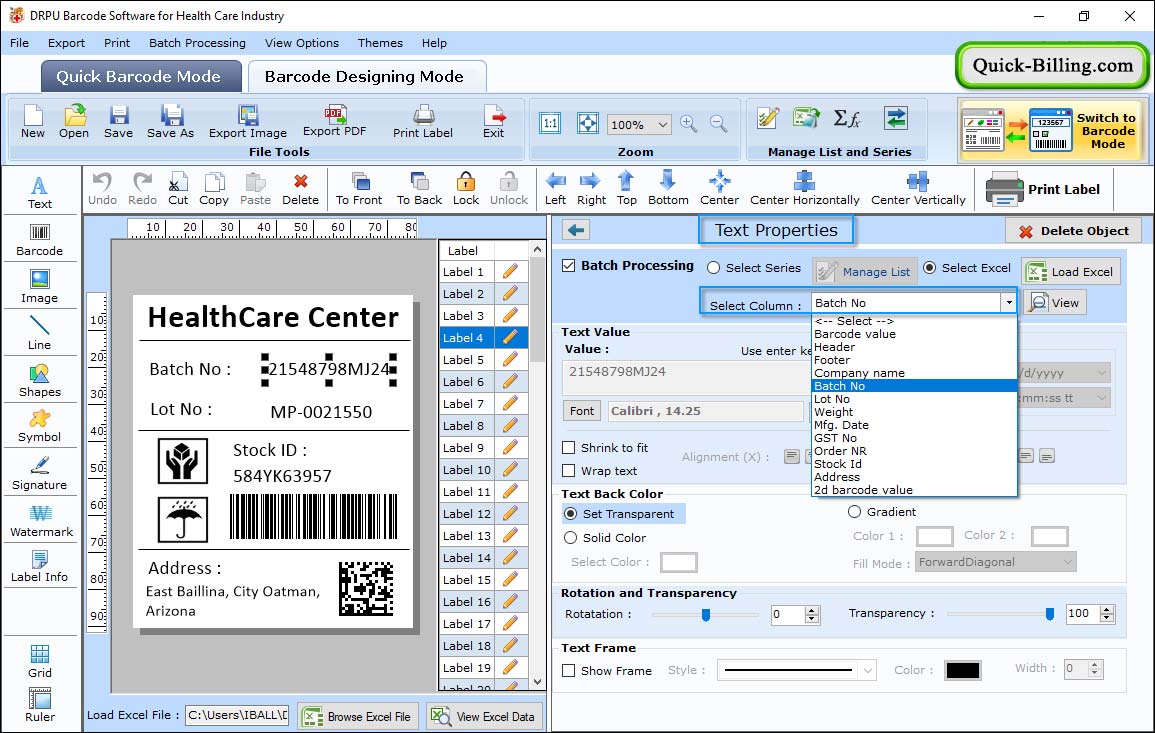The image size is (1155, 733).
Task: Uncheck the Batch Processing checkbox
Action: 569,265
